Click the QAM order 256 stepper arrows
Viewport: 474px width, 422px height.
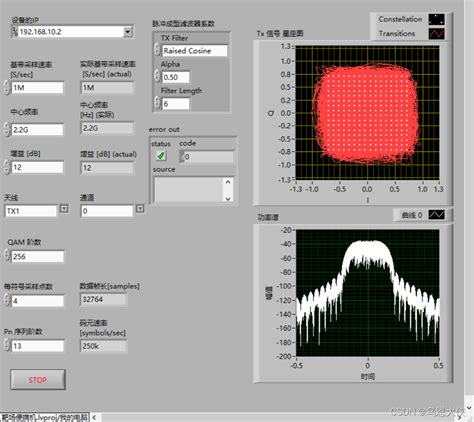[x=7, y=255]
